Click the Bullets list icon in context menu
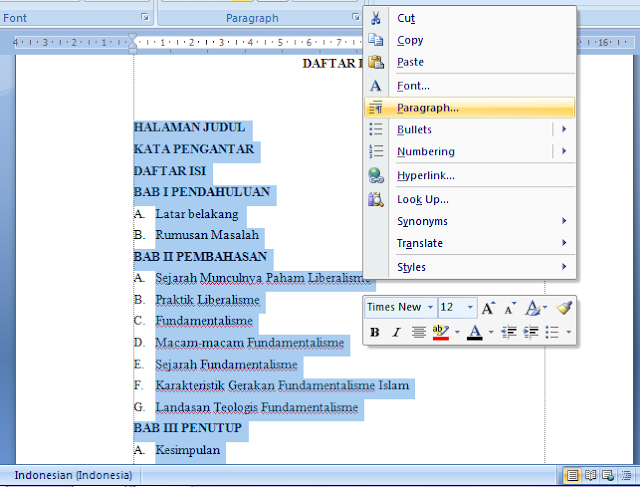The image size is (640, 487). click(x=376, y=129)
